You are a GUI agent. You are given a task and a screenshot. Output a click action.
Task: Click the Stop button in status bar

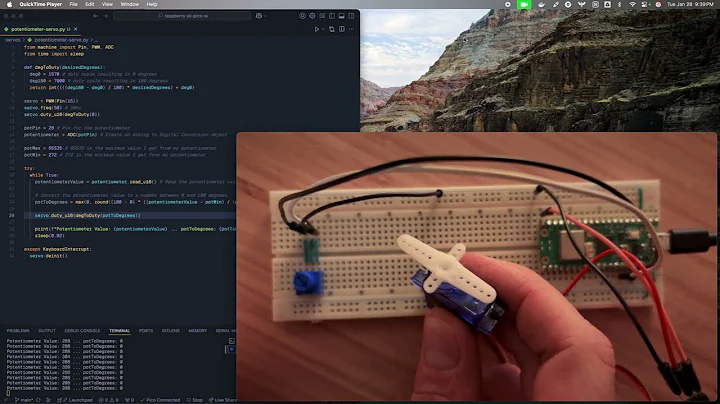(195, 400)
